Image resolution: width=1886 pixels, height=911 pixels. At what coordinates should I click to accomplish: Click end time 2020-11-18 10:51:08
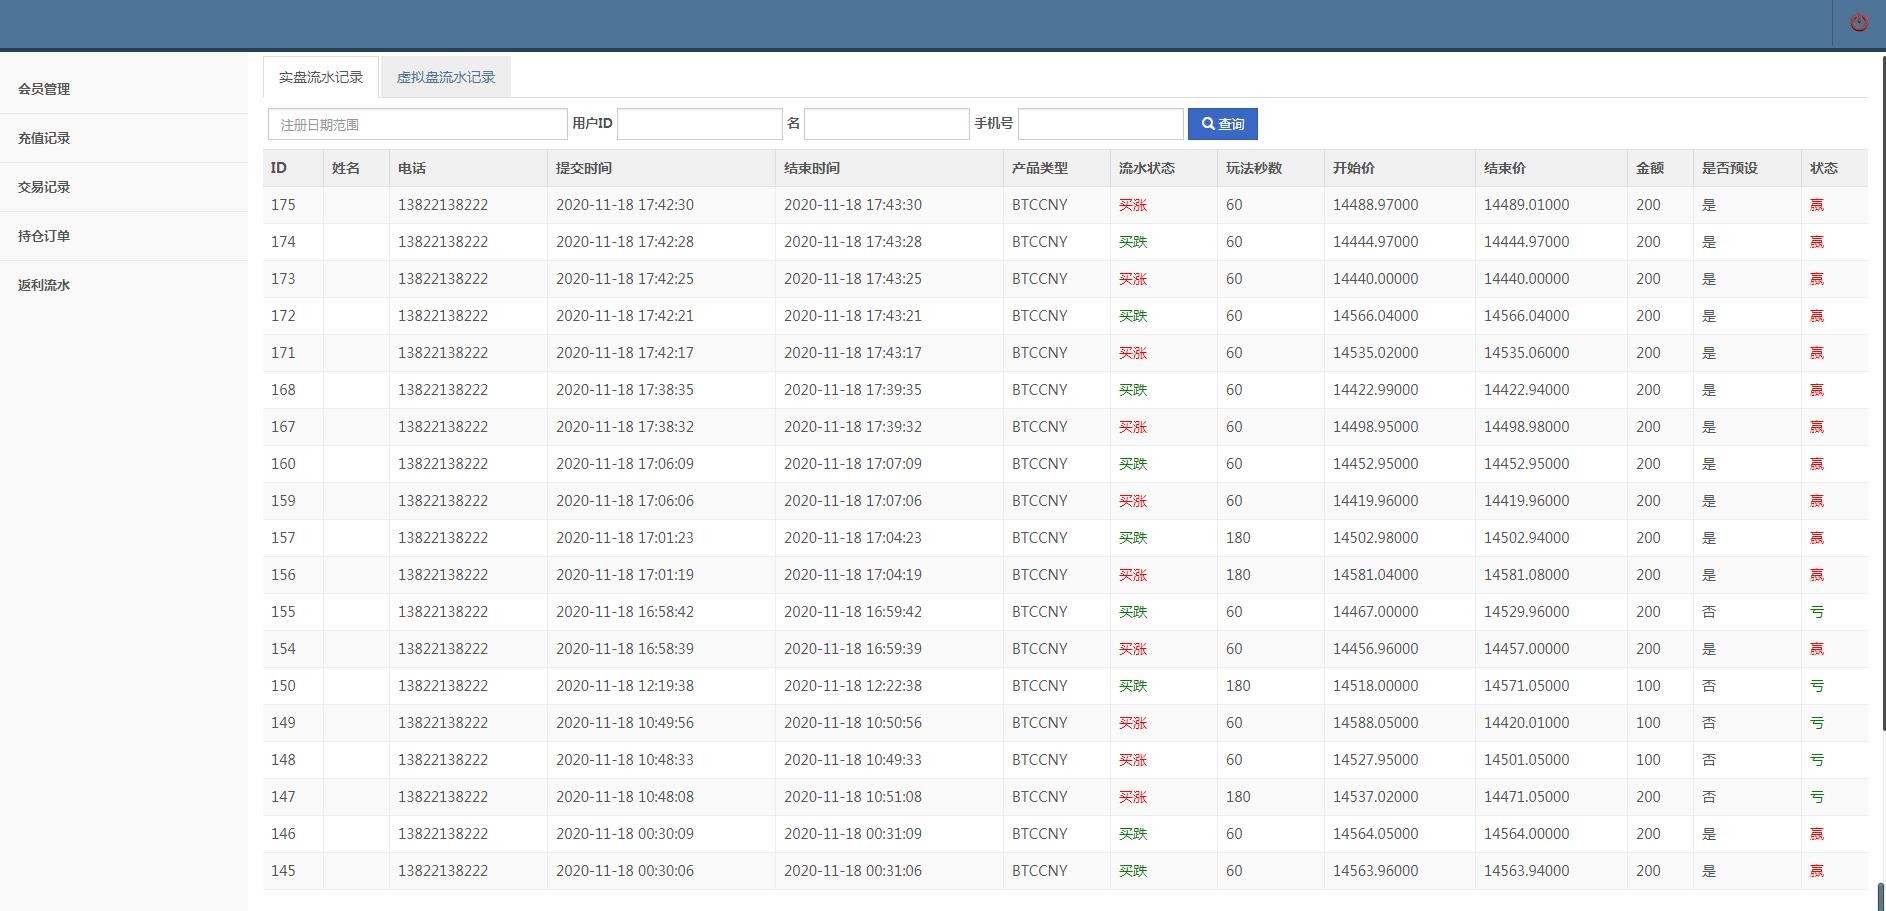[853, 797]
